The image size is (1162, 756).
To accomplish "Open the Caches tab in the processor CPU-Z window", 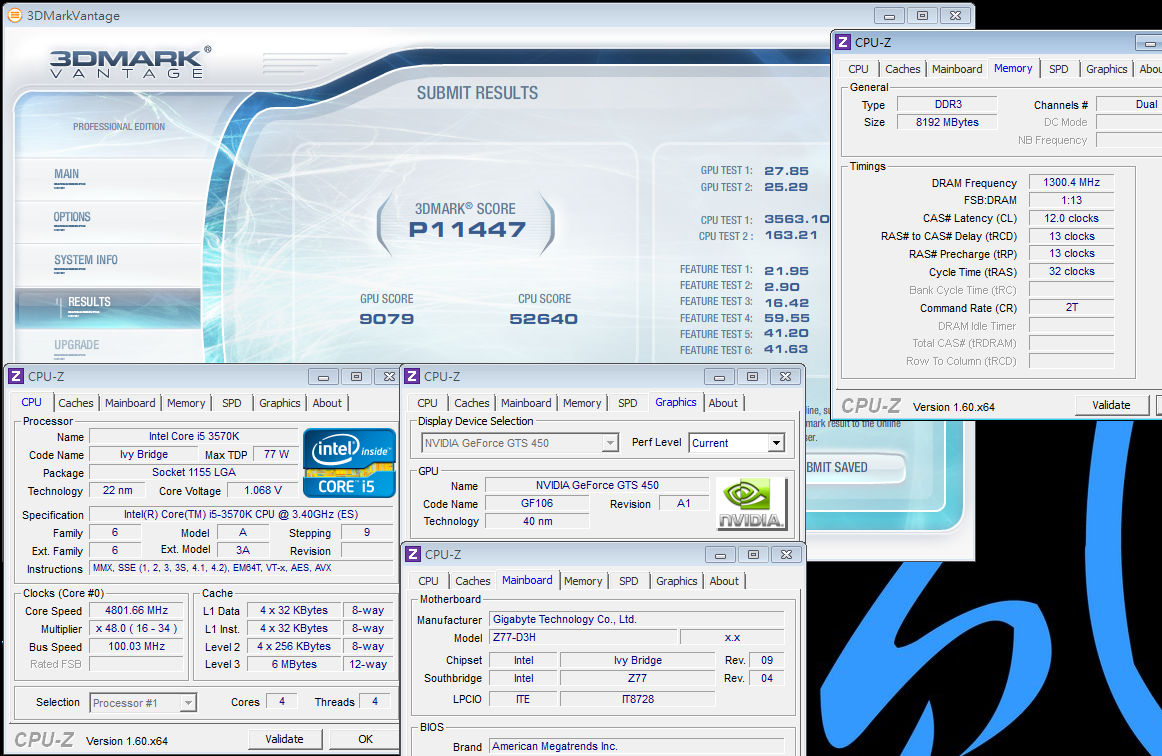I will [x=76, y=403].
